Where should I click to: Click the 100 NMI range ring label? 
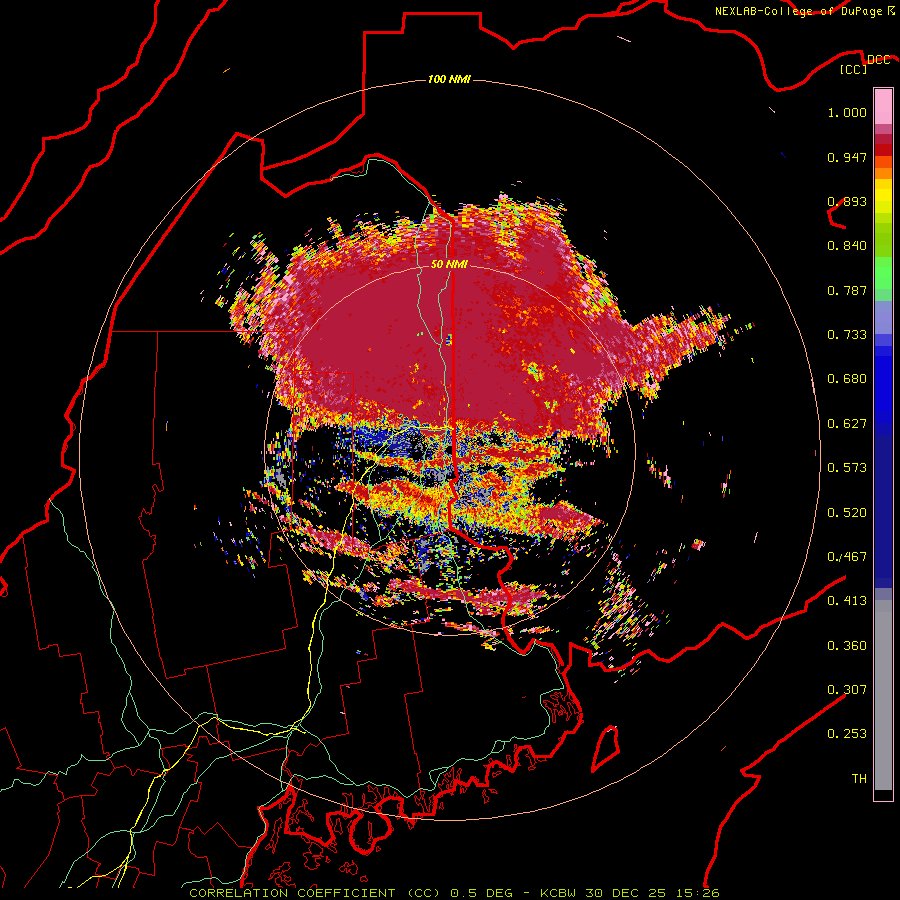pyautogui.click(x=449, y=79)
